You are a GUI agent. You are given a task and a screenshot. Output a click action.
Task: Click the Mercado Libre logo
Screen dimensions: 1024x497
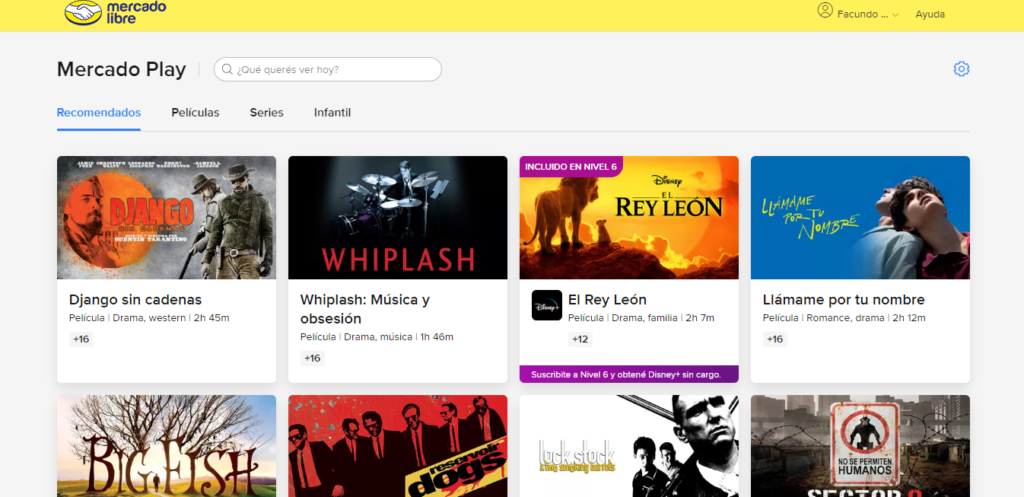(115, 13)
